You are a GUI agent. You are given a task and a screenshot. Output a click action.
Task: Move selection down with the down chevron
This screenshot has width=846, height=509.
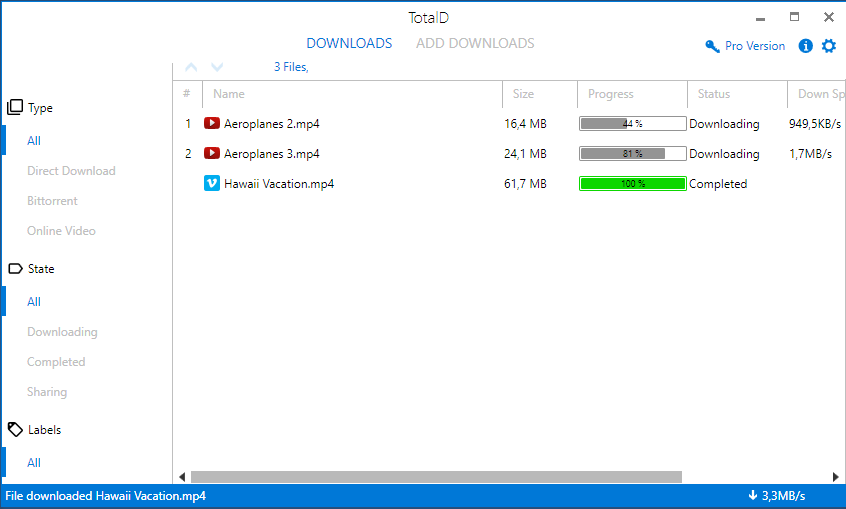pos(217,67)
